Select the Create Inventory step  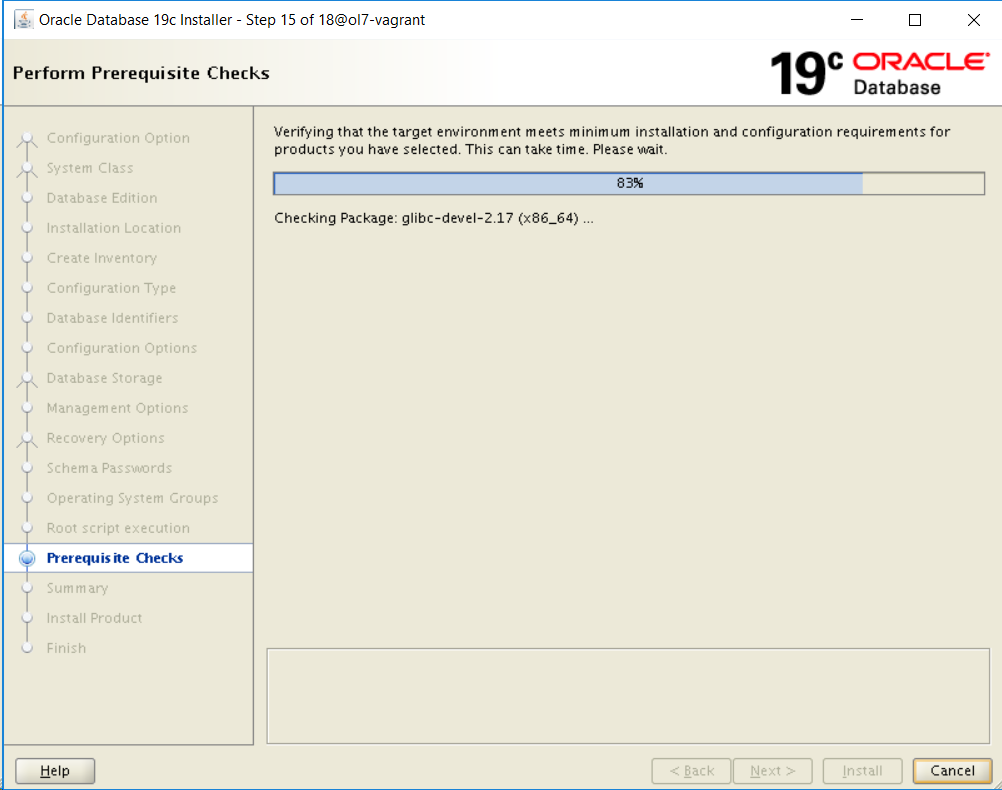[x=102, y=258]
